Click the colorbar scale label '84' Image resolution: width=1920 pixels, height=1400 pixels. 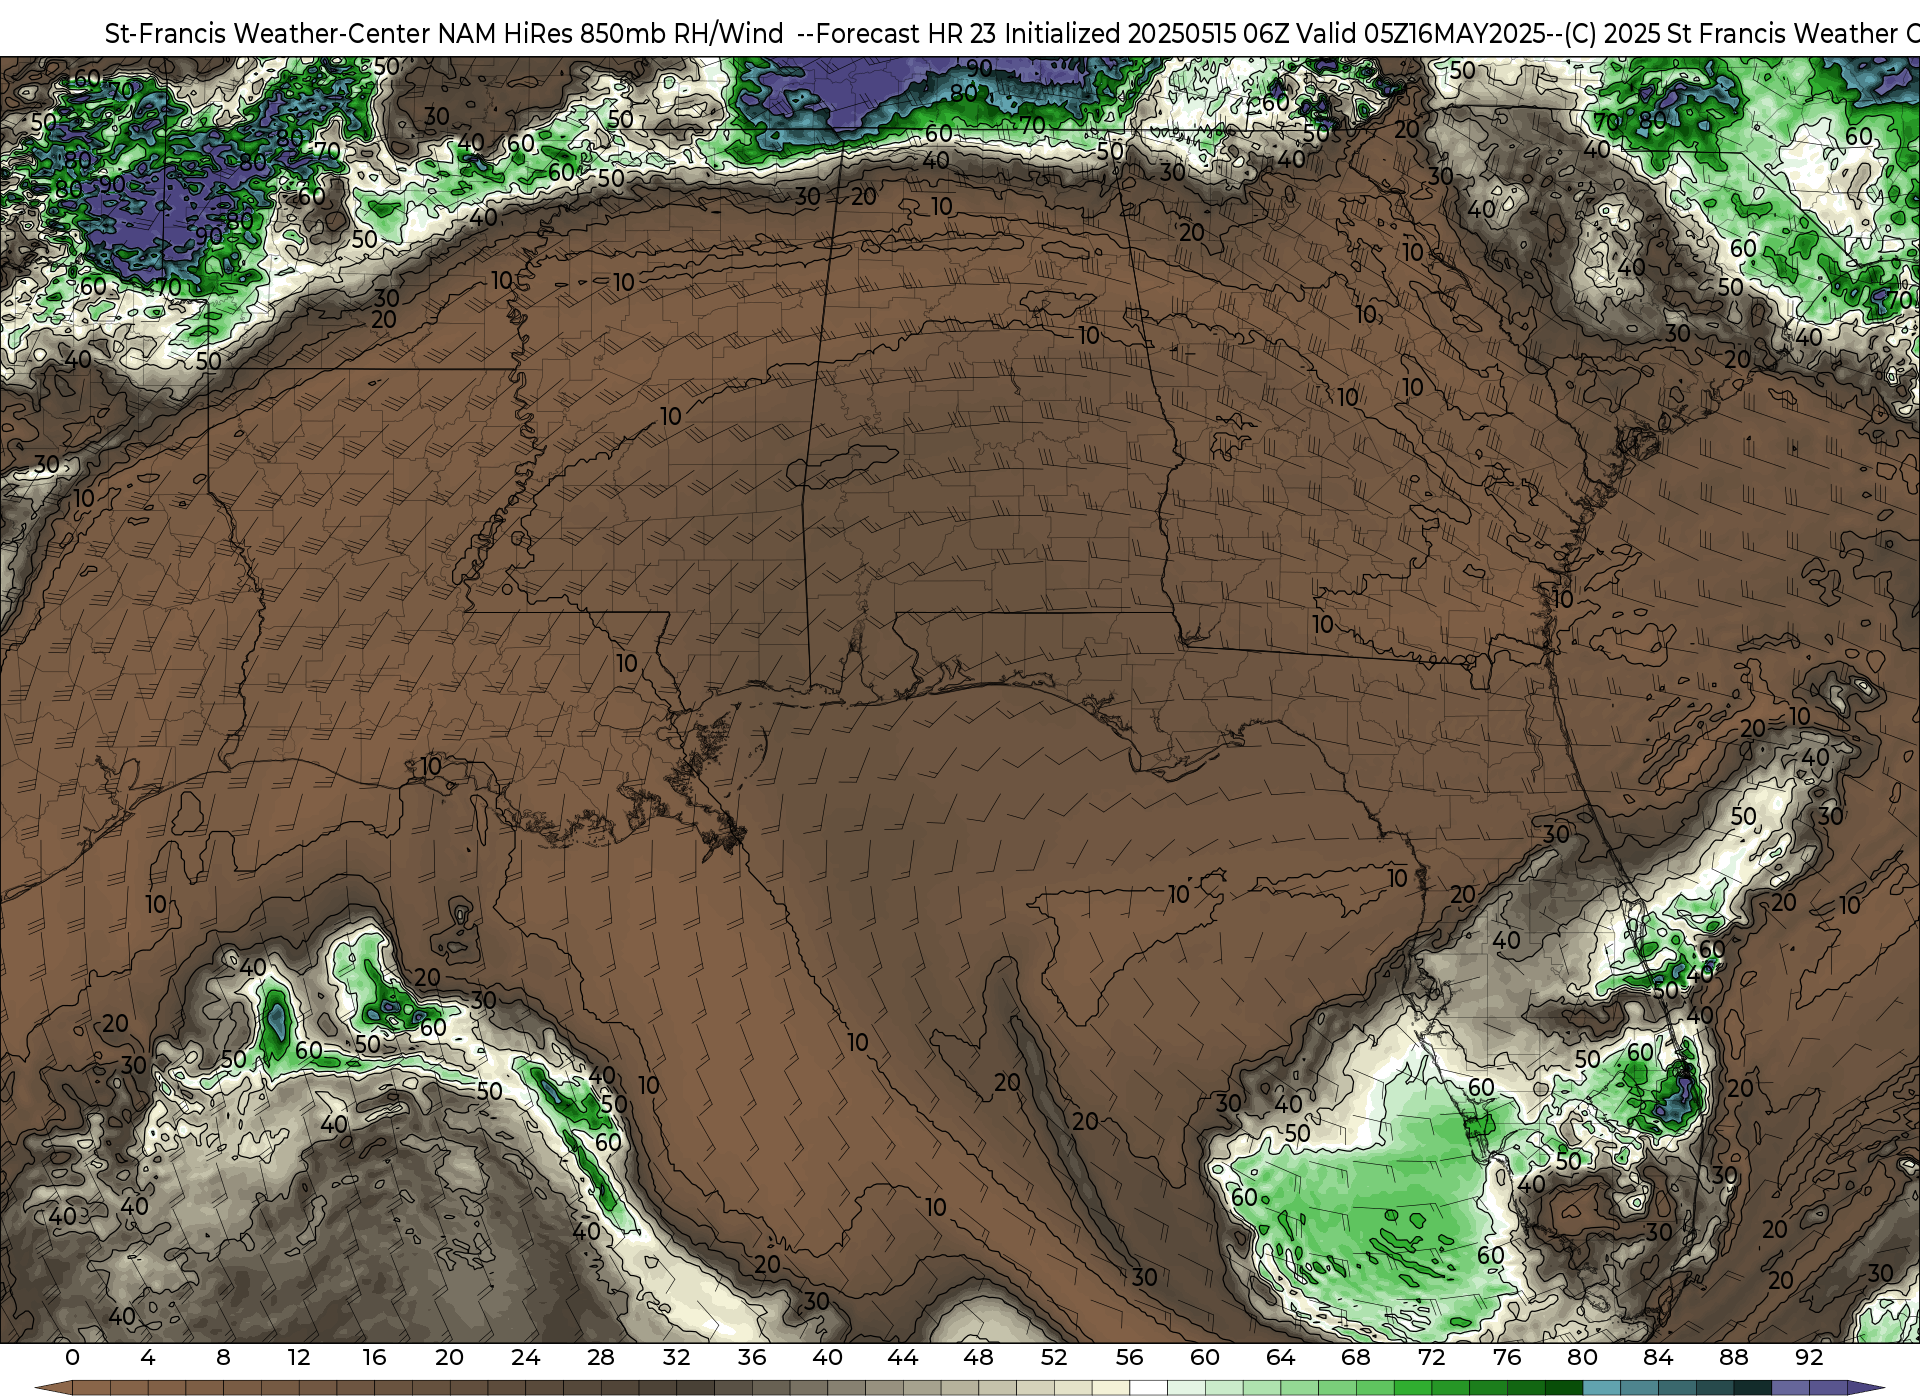pyautogui.click(x=1658, y=1357)
